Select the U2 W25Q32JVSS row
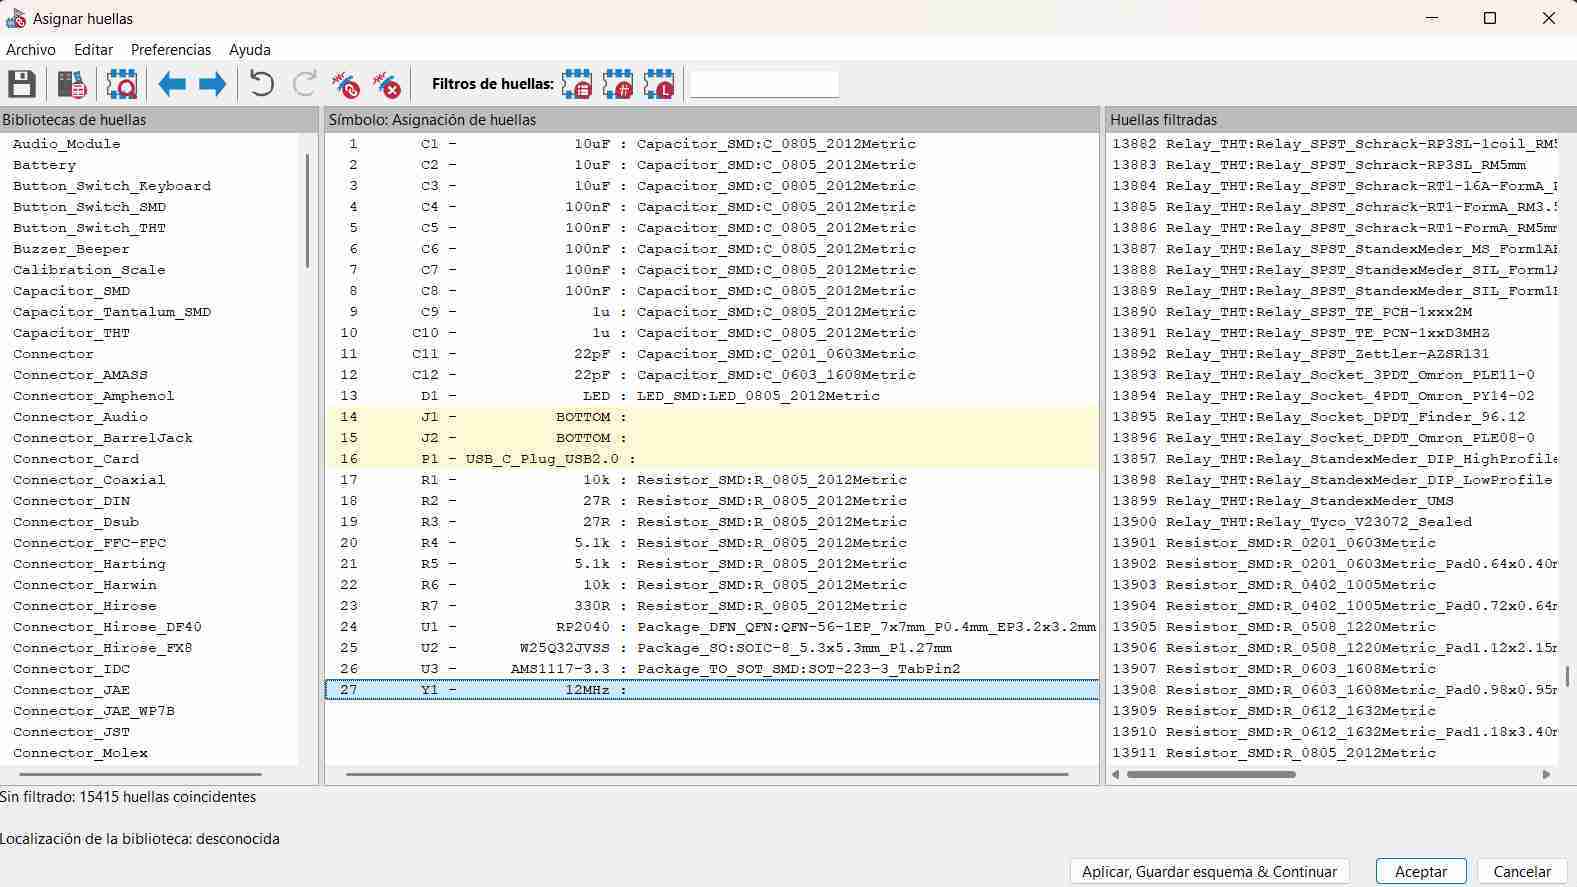This screenshot has height=887, width=1577. [712, 648]
